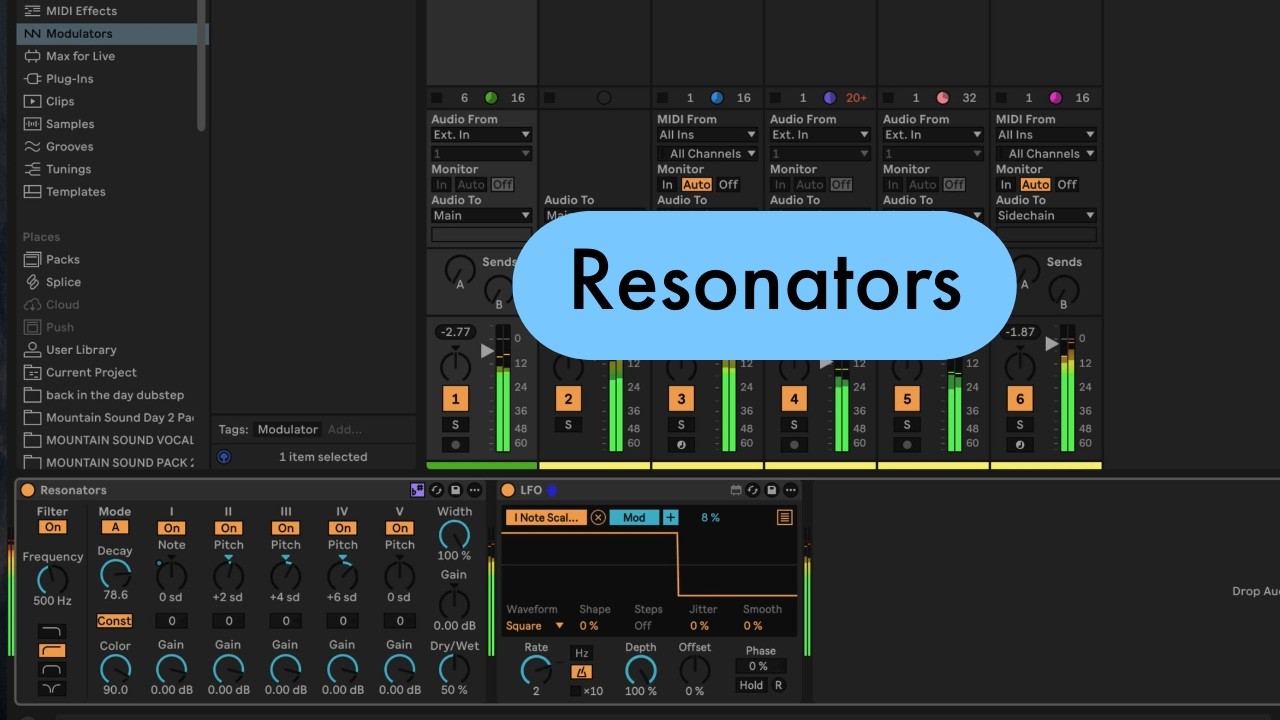Select the bandpass filter shape icon
Viewport: 1280px width, 720px height.
pos(52,669)
